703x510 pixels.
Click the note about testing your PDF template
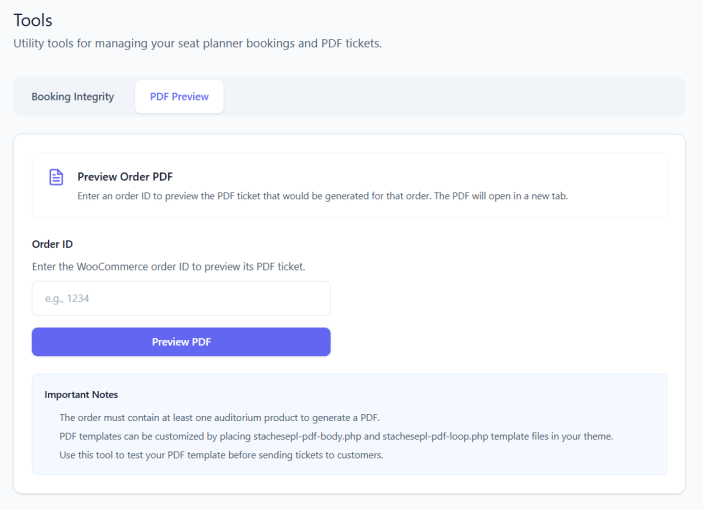pos(221,456)
